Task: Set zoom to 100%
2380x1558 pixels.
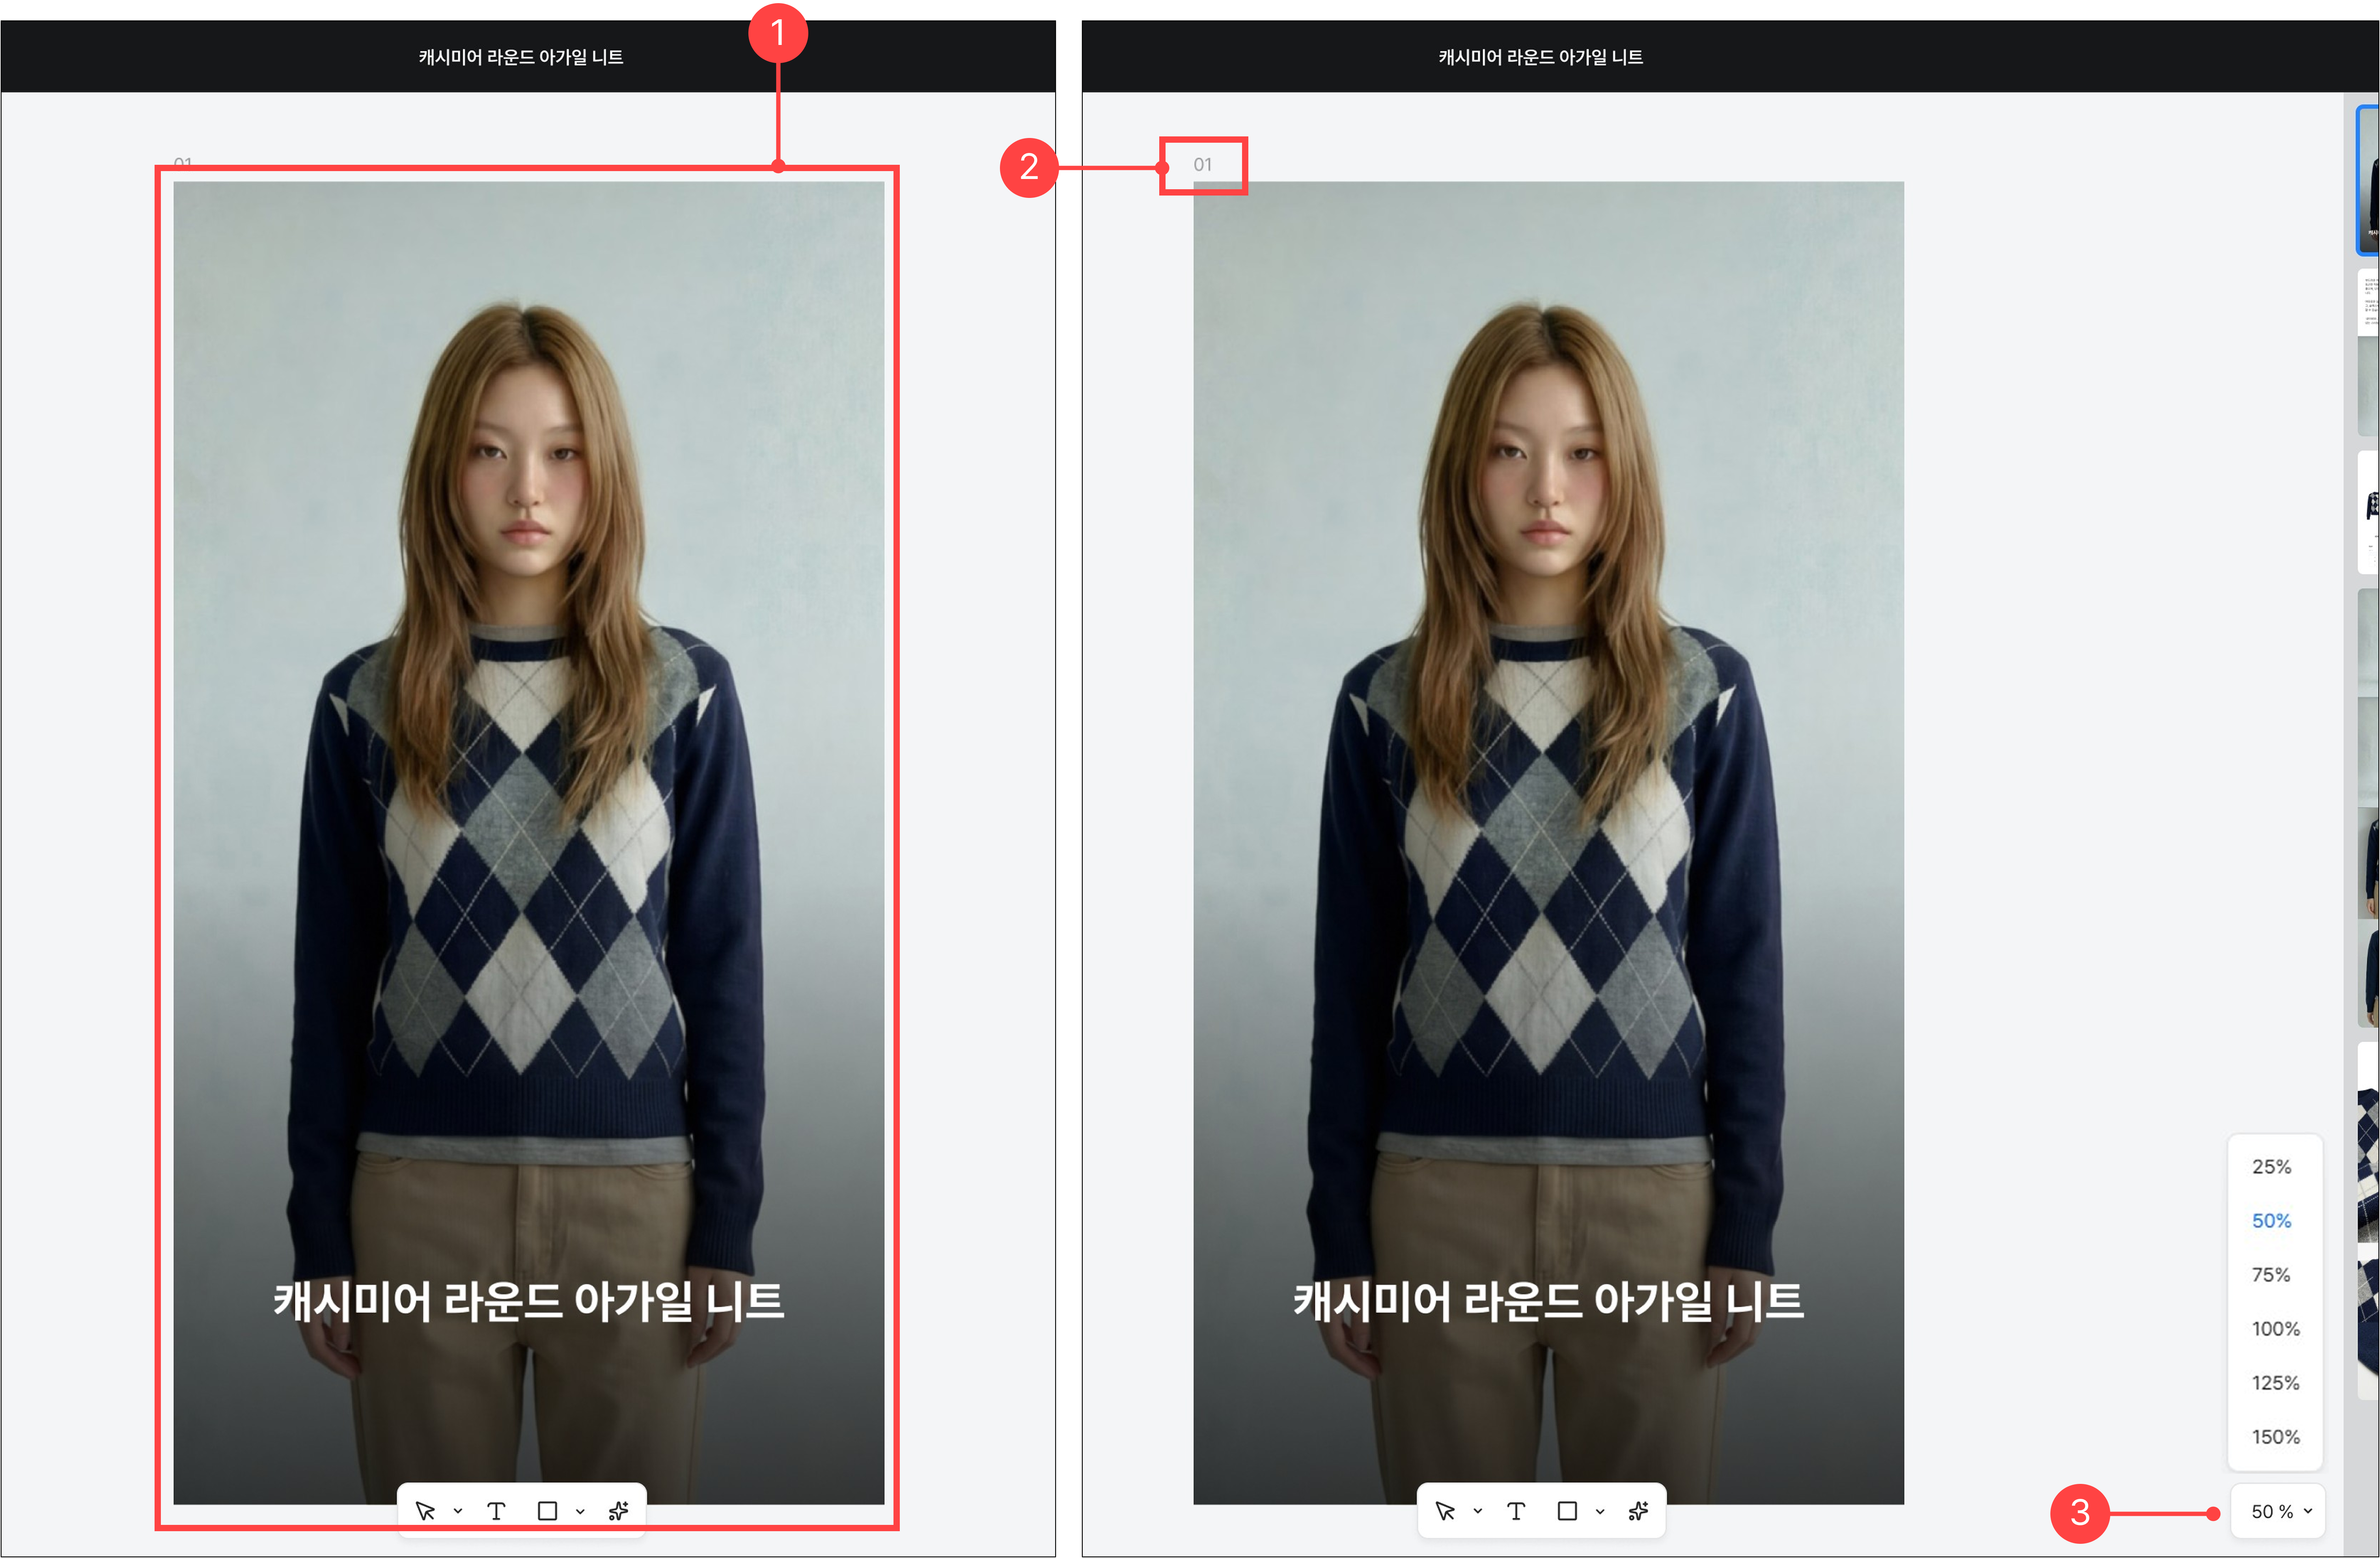Action: pos(2275,1329)
